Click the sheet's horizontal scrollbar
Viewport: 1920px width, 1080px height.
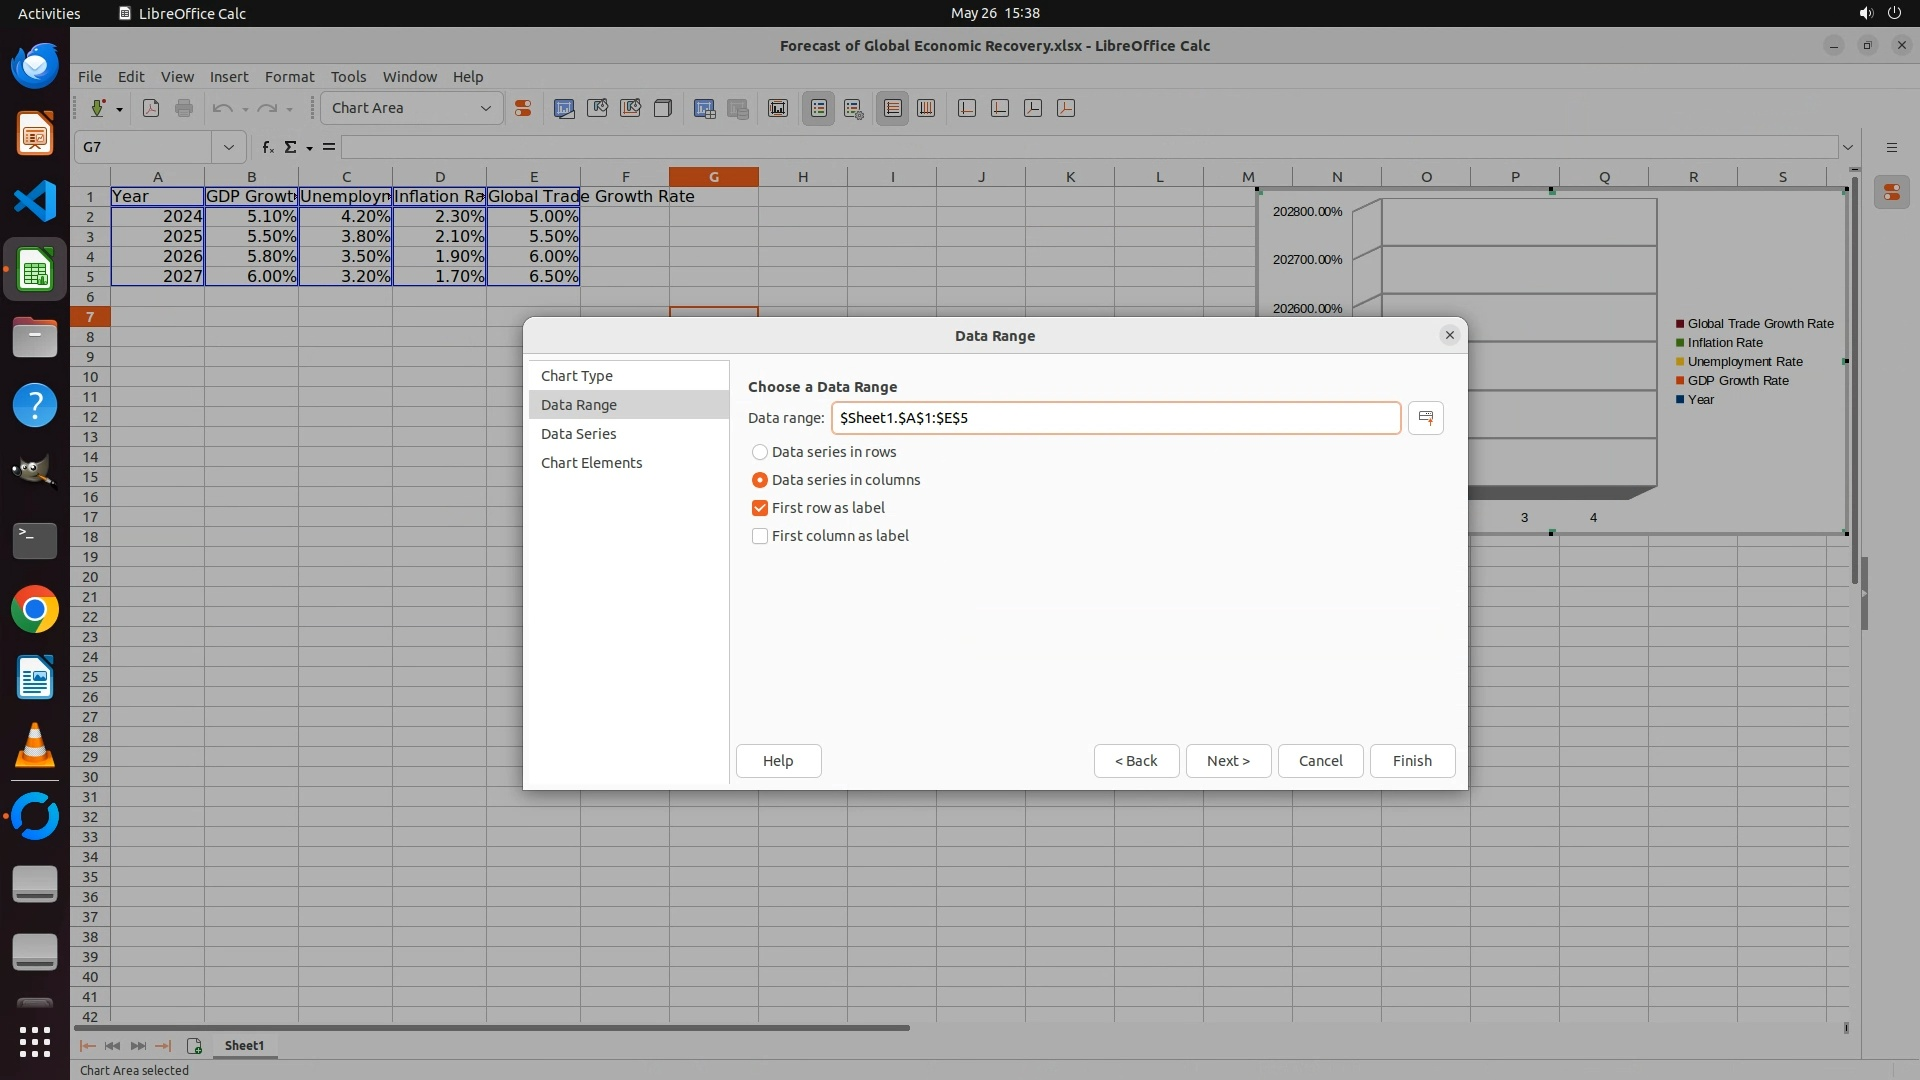pos(492,1027)
